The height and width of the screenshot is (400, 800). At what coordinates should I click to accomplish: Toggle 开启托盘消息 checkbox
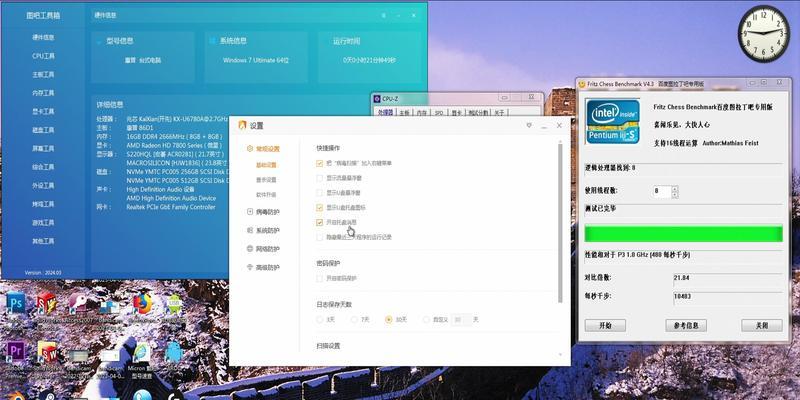tap(319, 222)
